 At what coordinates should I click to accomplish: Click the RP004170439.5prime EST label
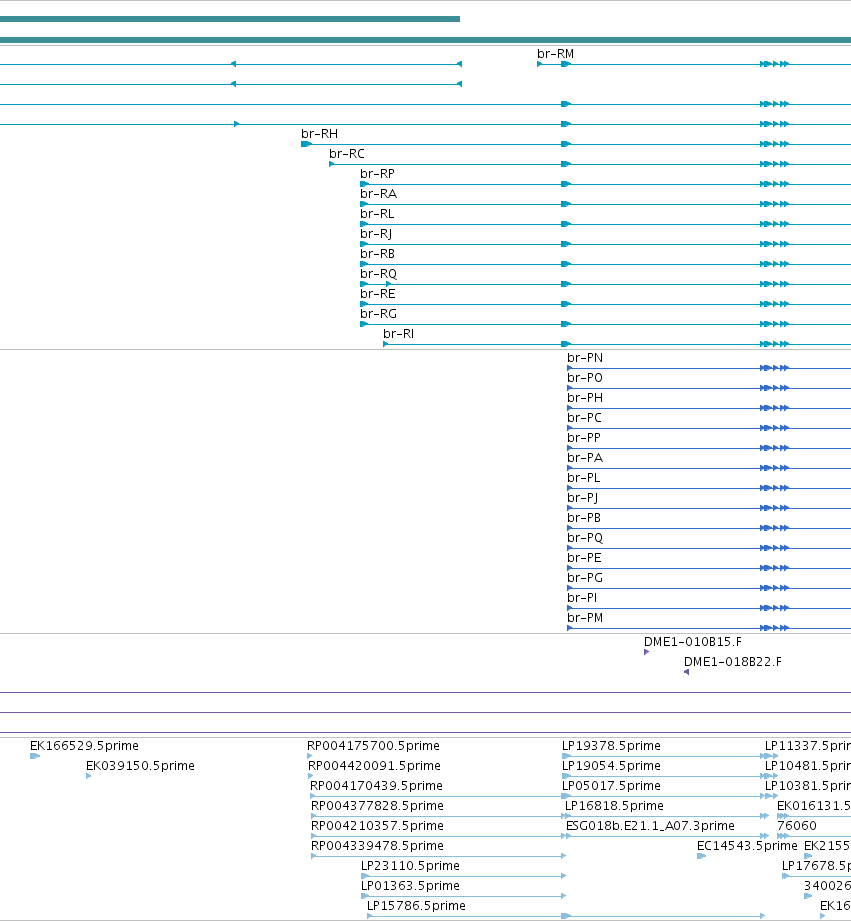click(376, 786)
